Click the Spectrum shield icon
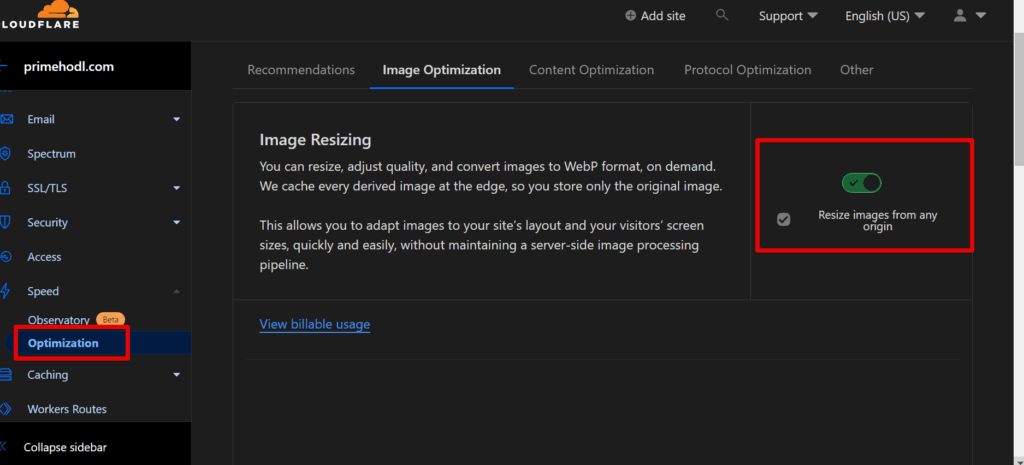This screenshot has height=465, width=1024. (x=5, y=153)
